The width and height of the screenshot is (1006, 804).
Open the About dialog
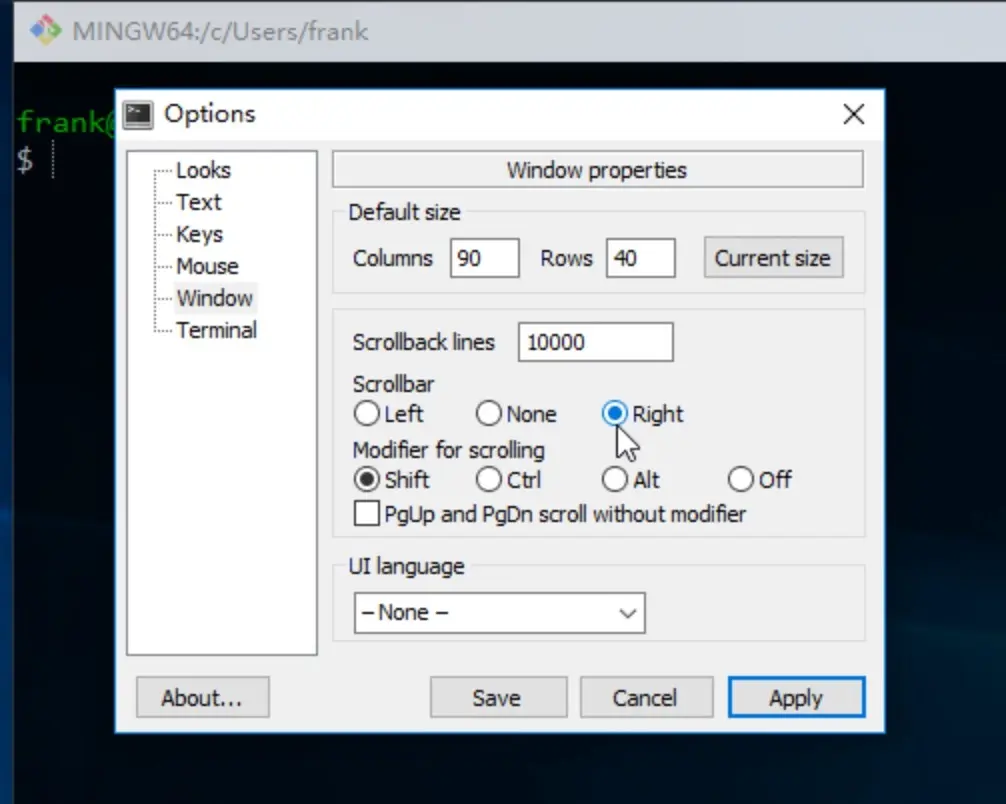202,698
